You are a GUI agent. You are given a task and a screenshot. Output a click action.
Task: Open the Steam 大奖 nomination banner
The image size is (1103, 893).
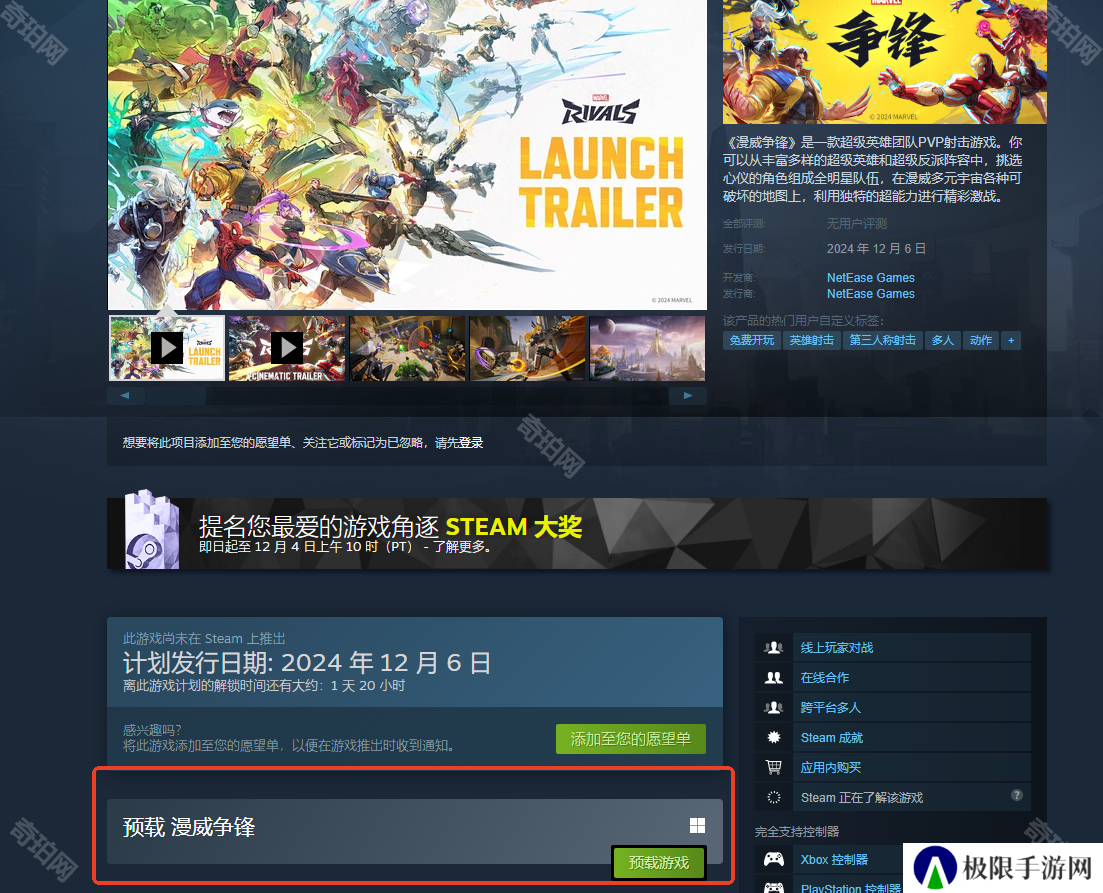(577, 533)
